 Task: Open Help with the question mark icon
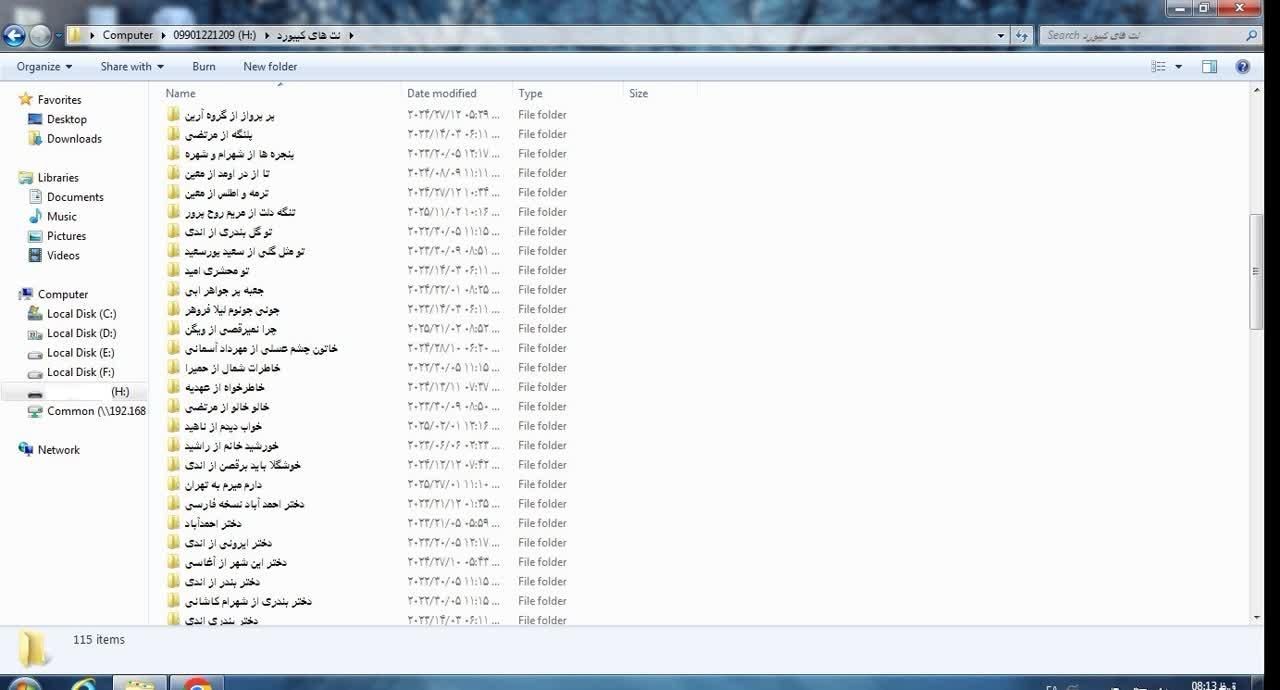coord(1243,67)
